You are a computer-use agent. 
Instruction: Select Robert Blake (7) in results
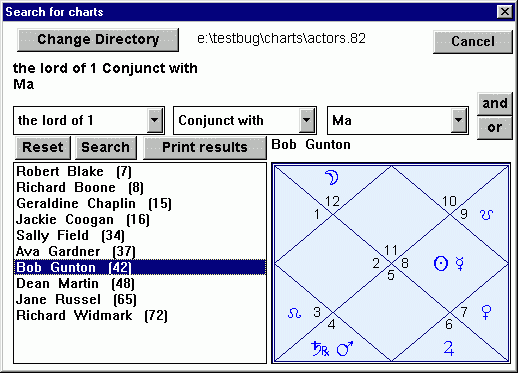coord(140,171)
